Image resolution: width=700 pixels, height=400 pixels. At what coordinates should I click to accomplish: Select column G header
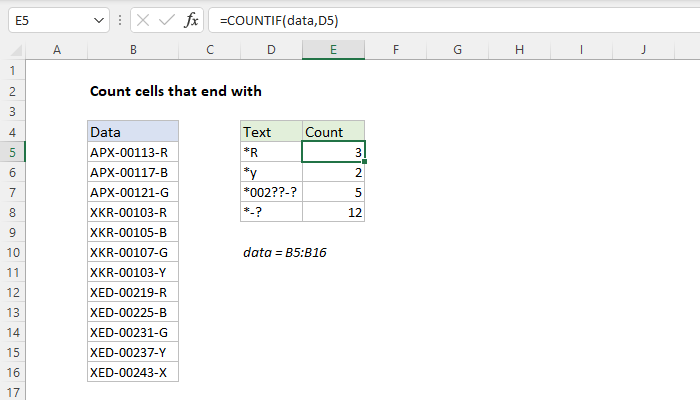tap(458, 50)
